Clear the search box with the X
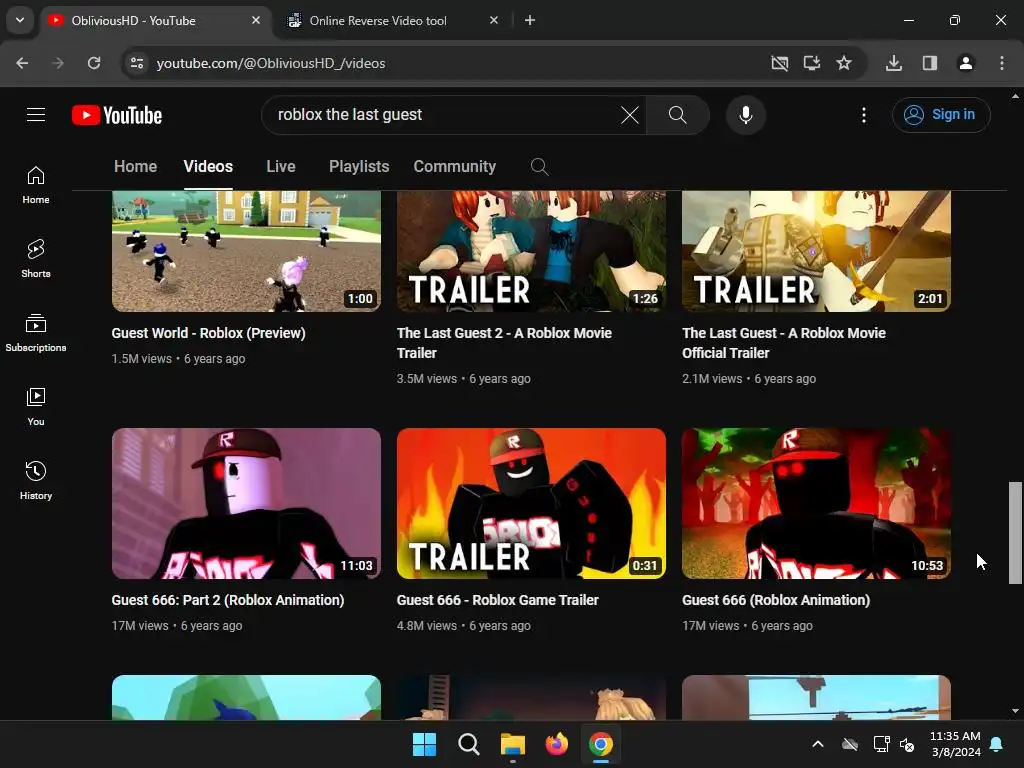 pos(630,115)
